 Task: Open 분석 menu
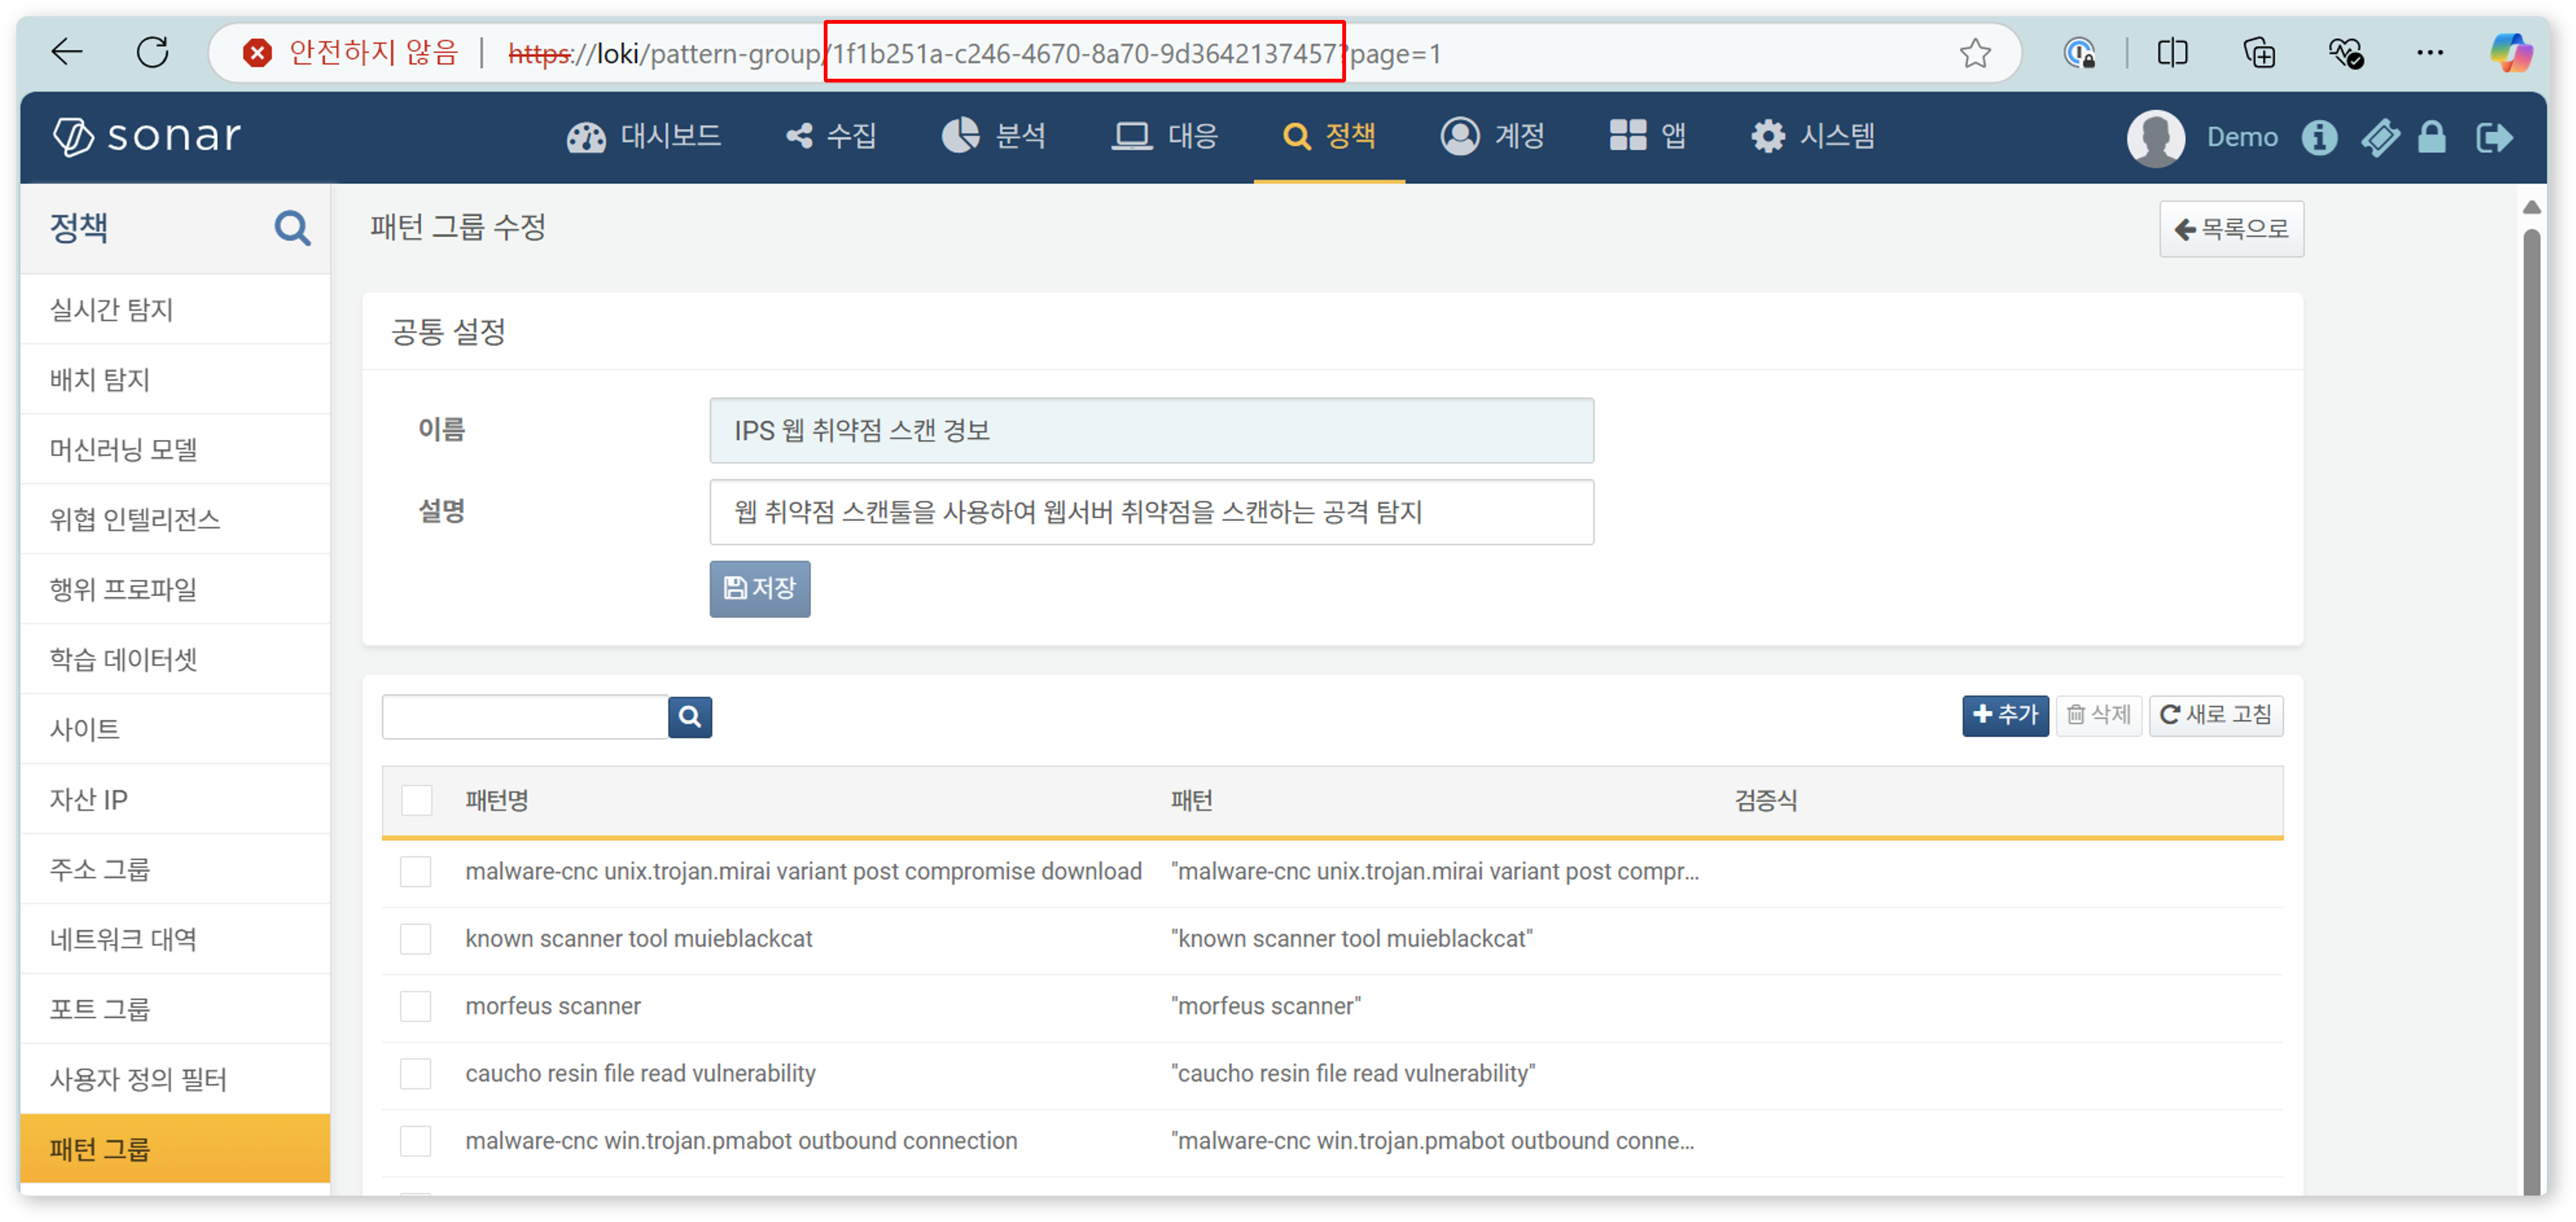(x=994, y=136)
